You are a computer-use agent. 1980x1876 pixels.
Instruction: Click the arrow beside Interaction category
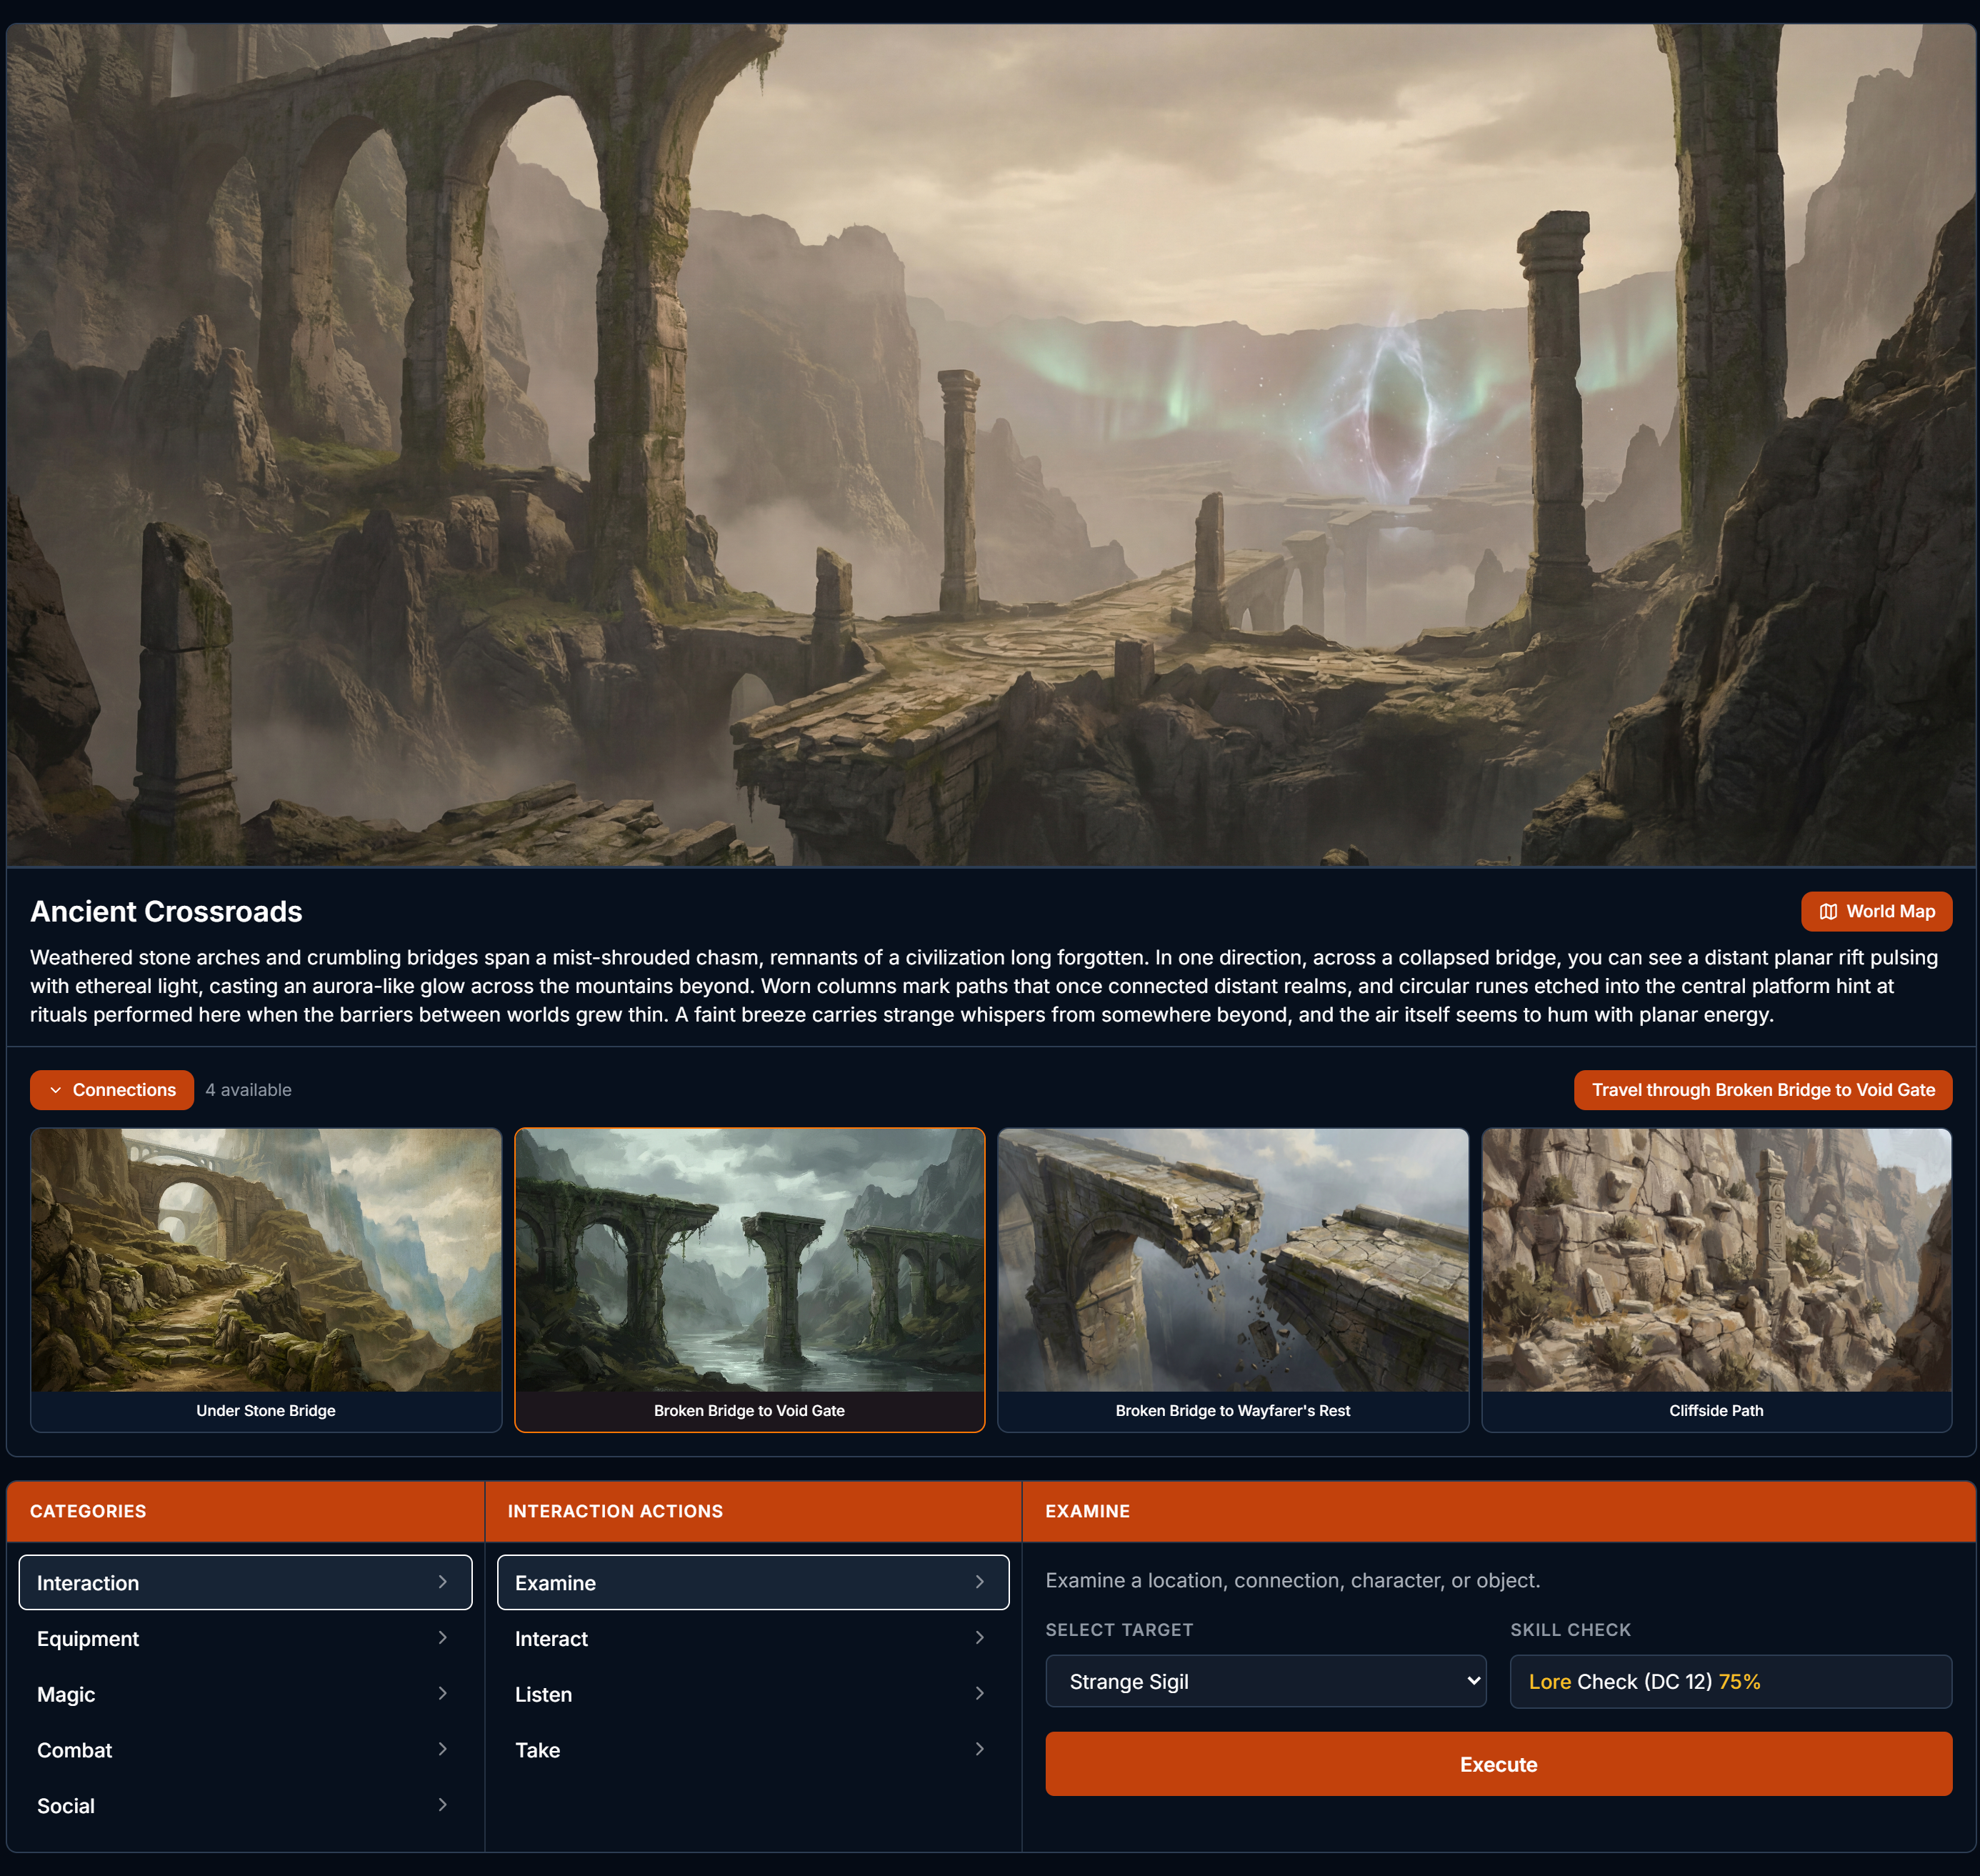pyautogui.click(x=442, y=1582)
